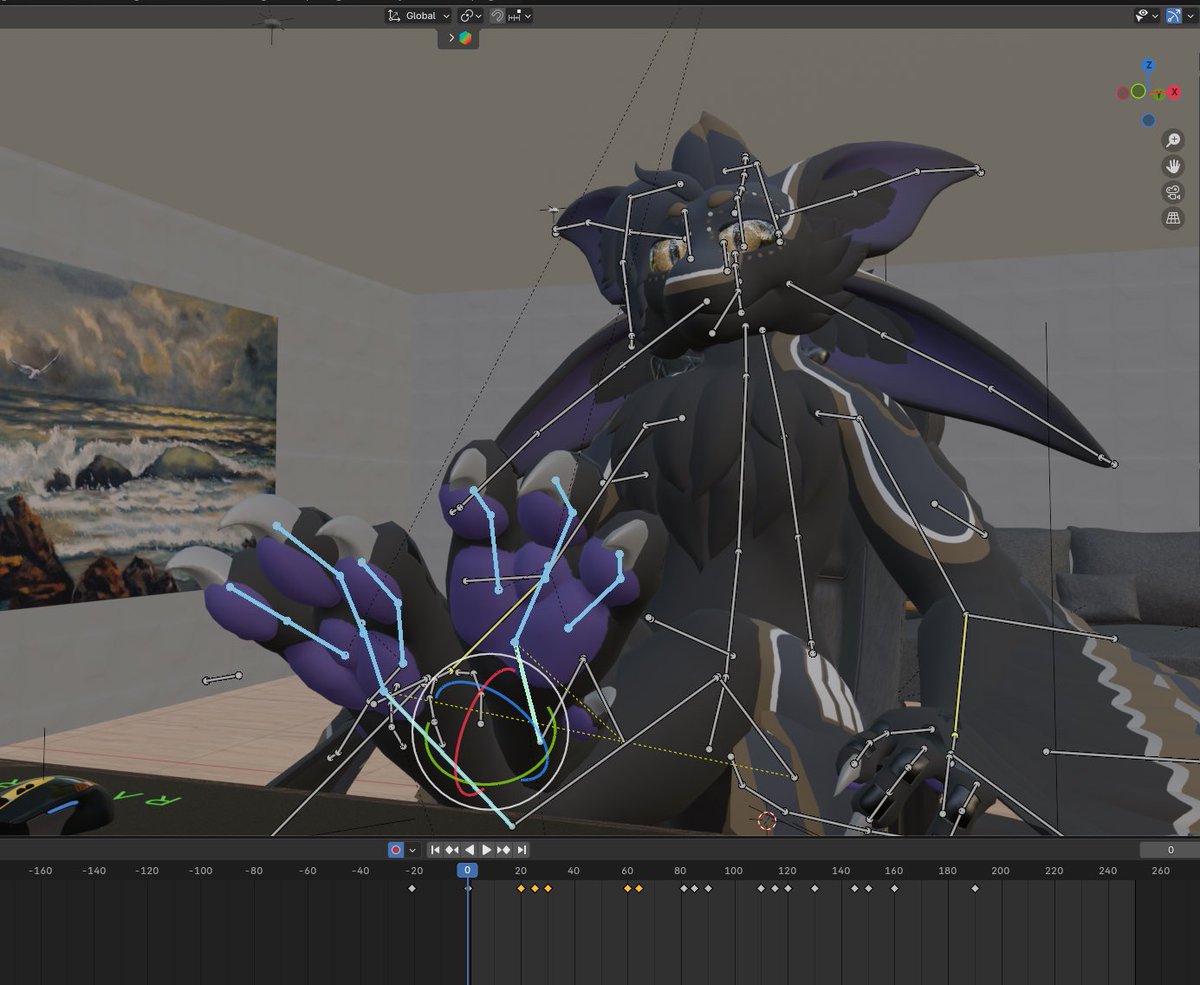This screenshot has width=1200, height=985.
Task: Select the white keyframe at frame 120
Action: click(x=788, y=888)
